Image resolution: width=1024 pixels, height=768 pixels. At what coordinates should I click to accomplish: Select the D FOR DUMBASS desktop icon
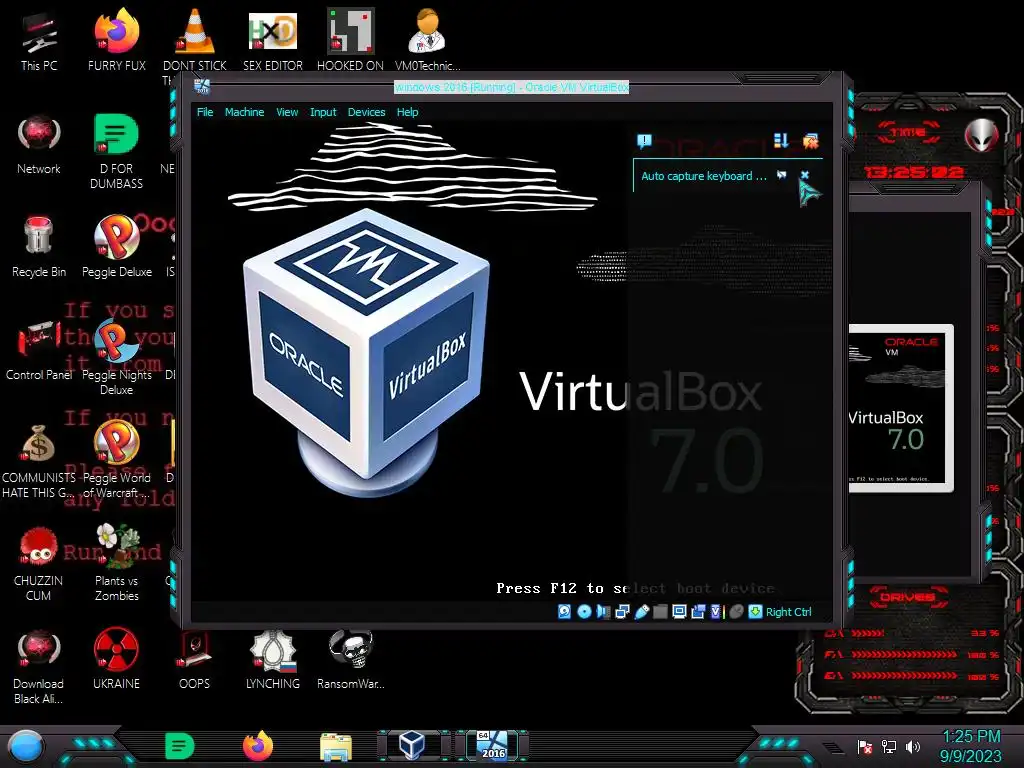116,152
